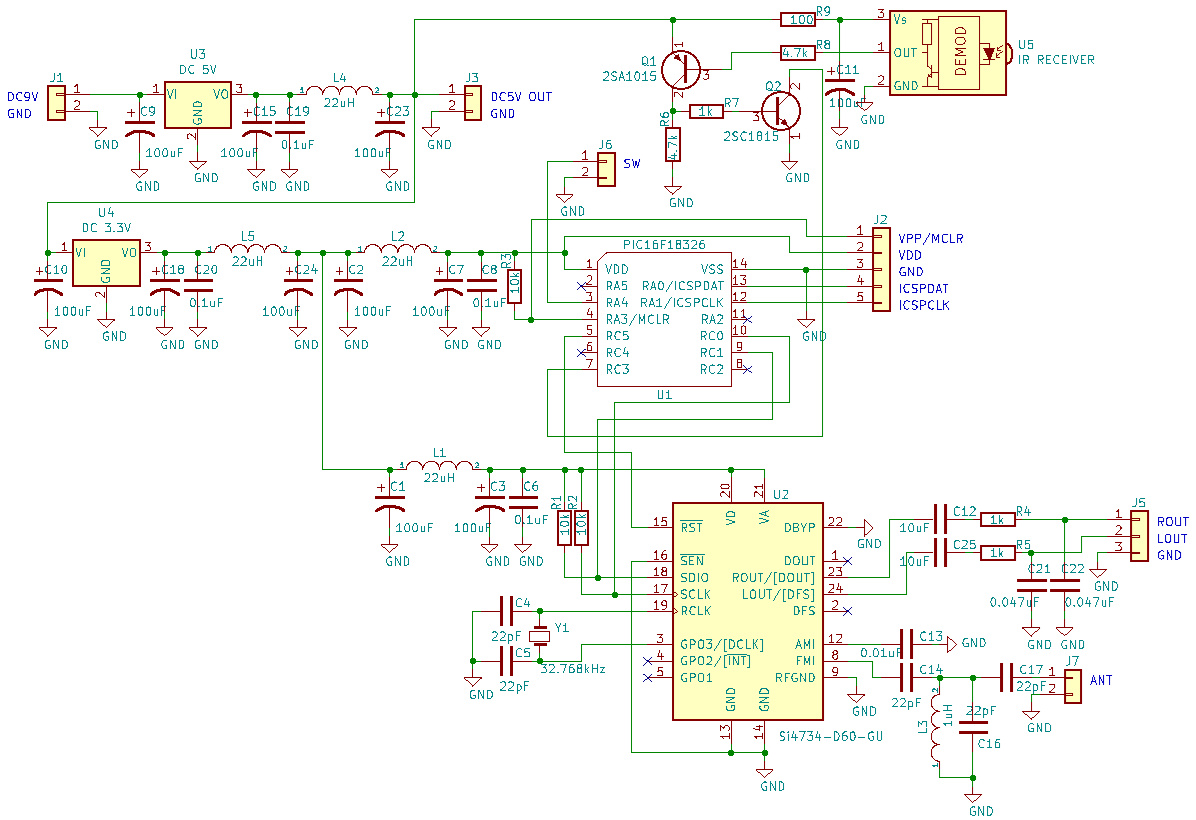Screen dimensions: 1196x820
Task: Select the L4 22uH inductor coil
Action: coord(340,92)
